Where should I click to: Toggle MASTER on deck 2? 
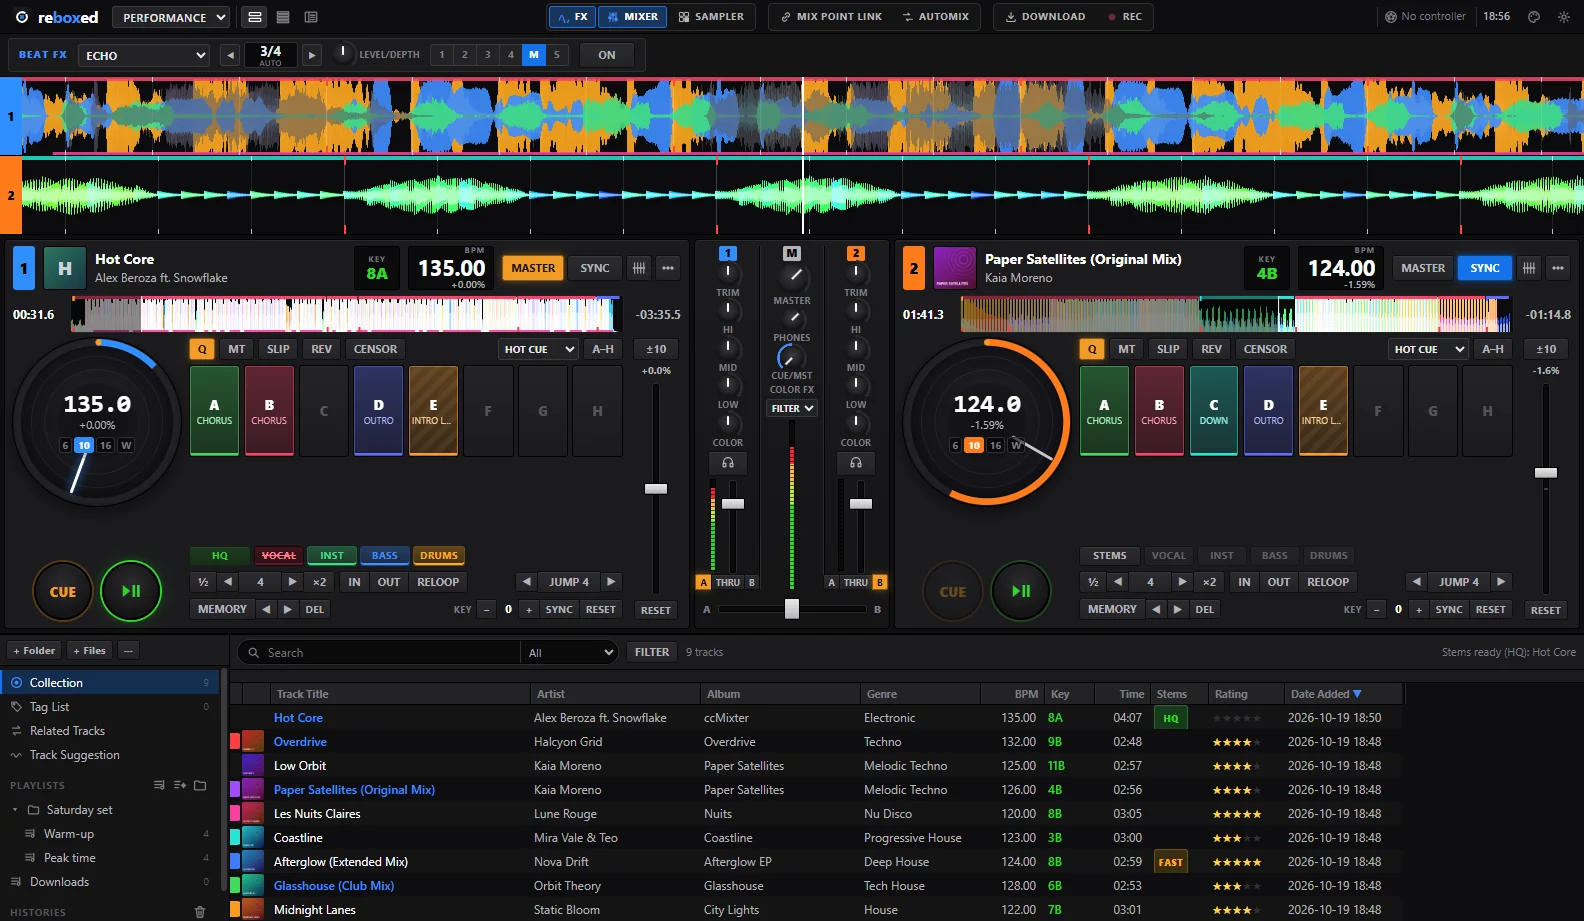click(x=1423, y=268)
